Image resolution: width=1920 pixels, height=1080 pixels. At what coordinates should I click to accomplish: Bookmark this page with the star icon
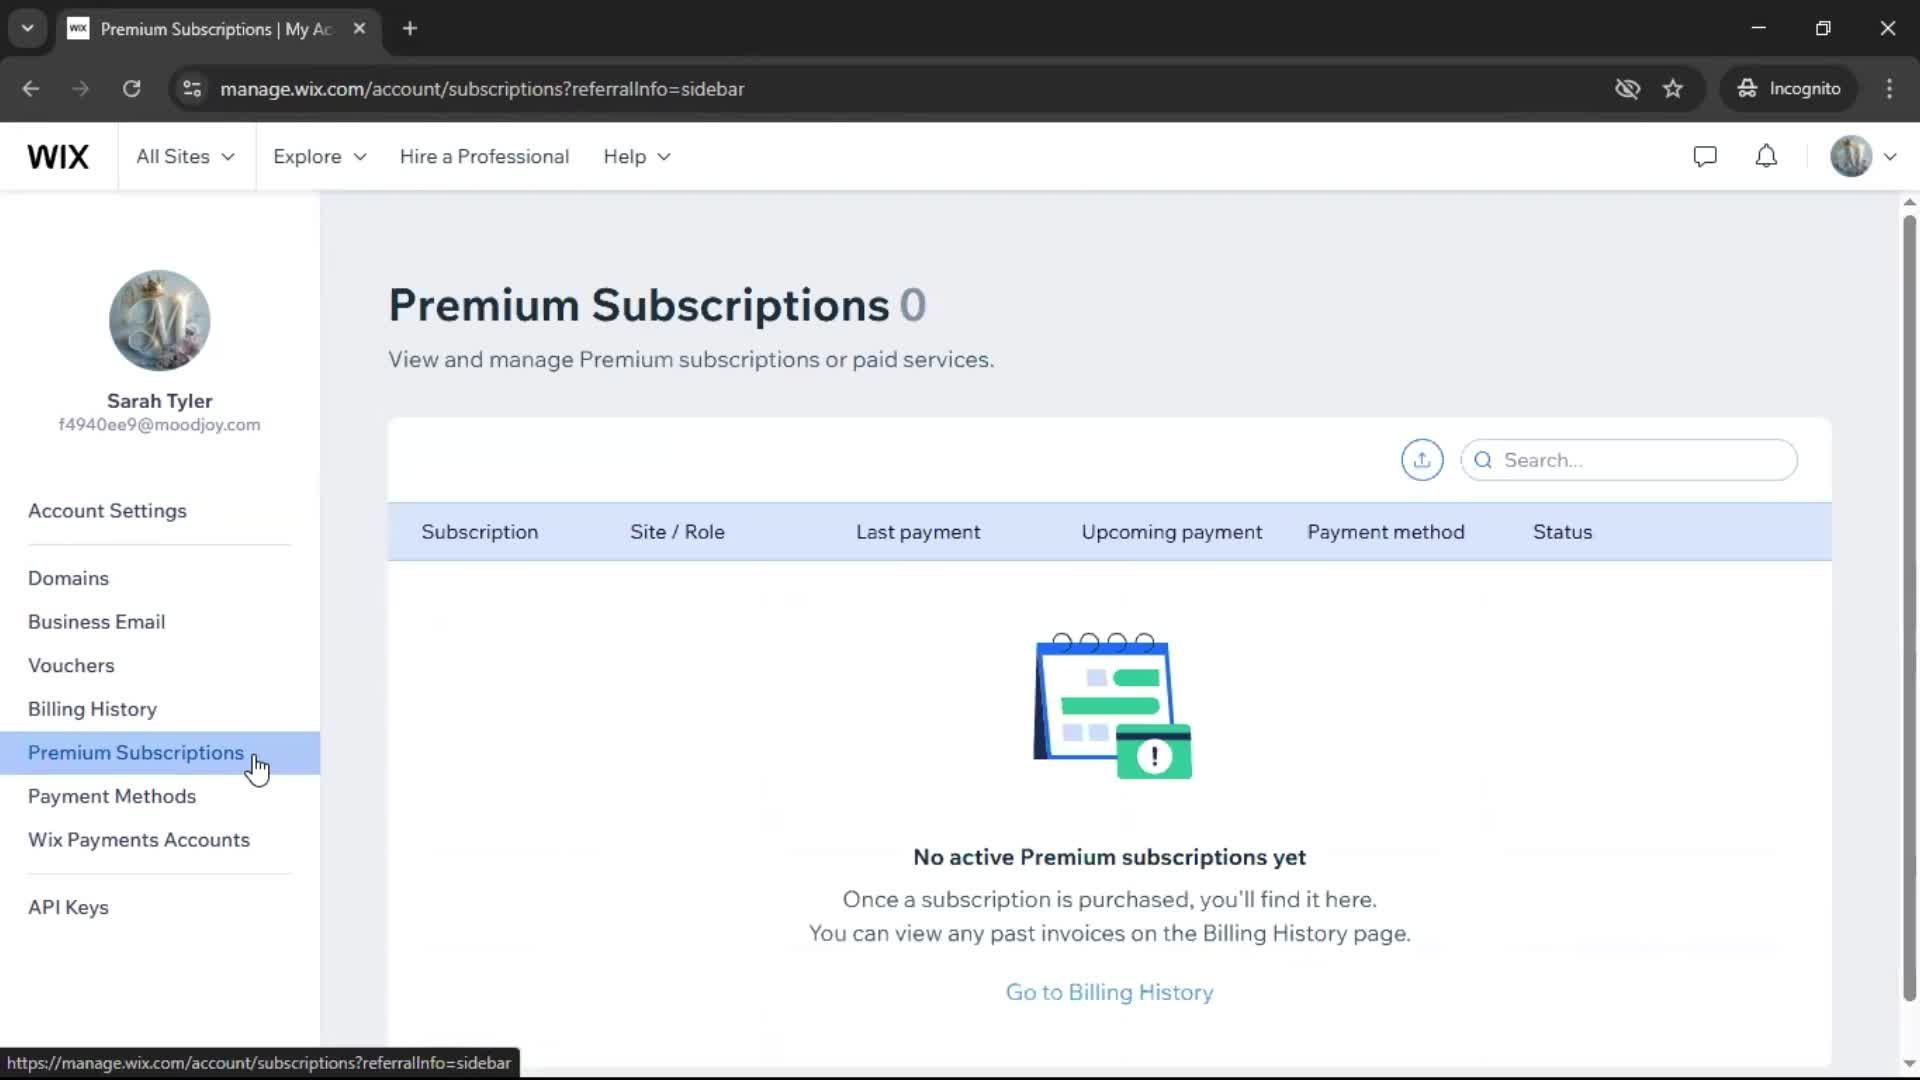1673,89
